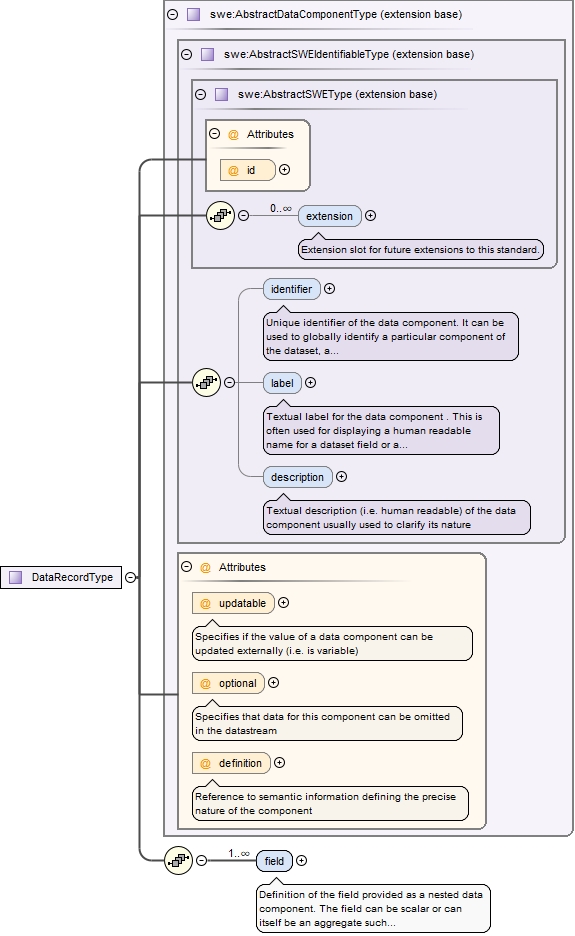Collapse the identifier/label/description sequence
The height and width of the screenshot is (936, 575).
pyautogui.click(x=229, y=383)
